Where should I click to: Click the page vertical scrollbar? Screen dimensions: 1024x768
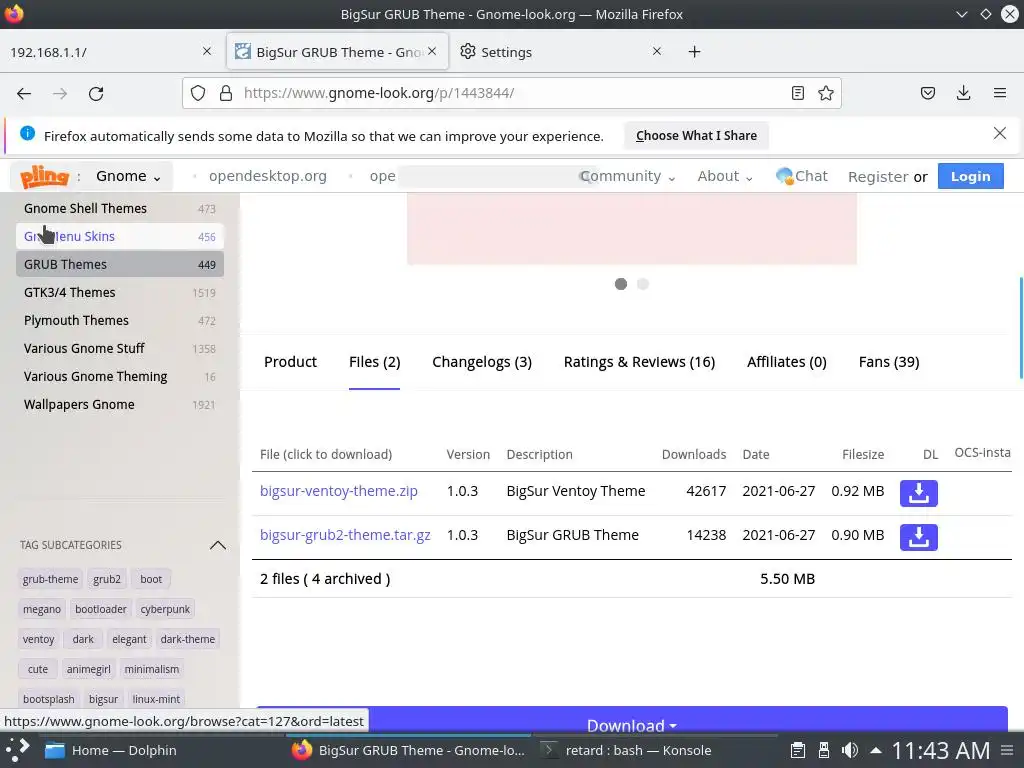point(1021,328)
